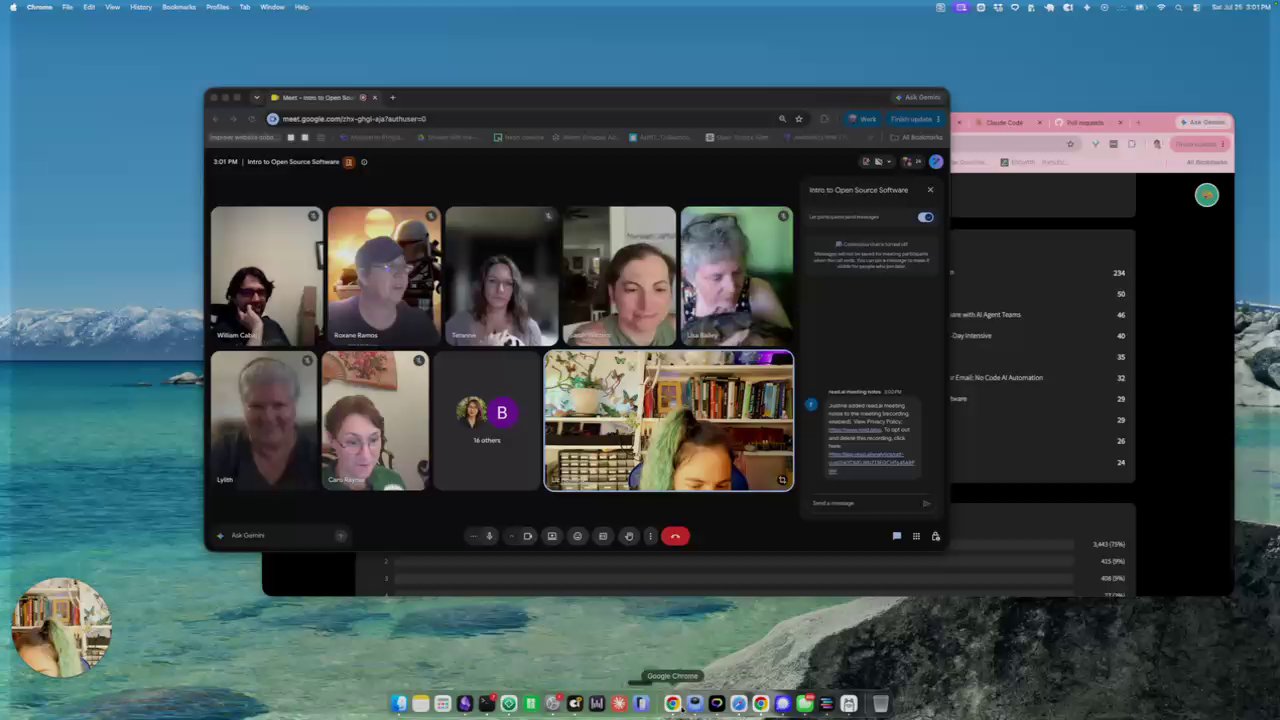
Task: Crop icon on the self-view tile
Action: [782, 480]
